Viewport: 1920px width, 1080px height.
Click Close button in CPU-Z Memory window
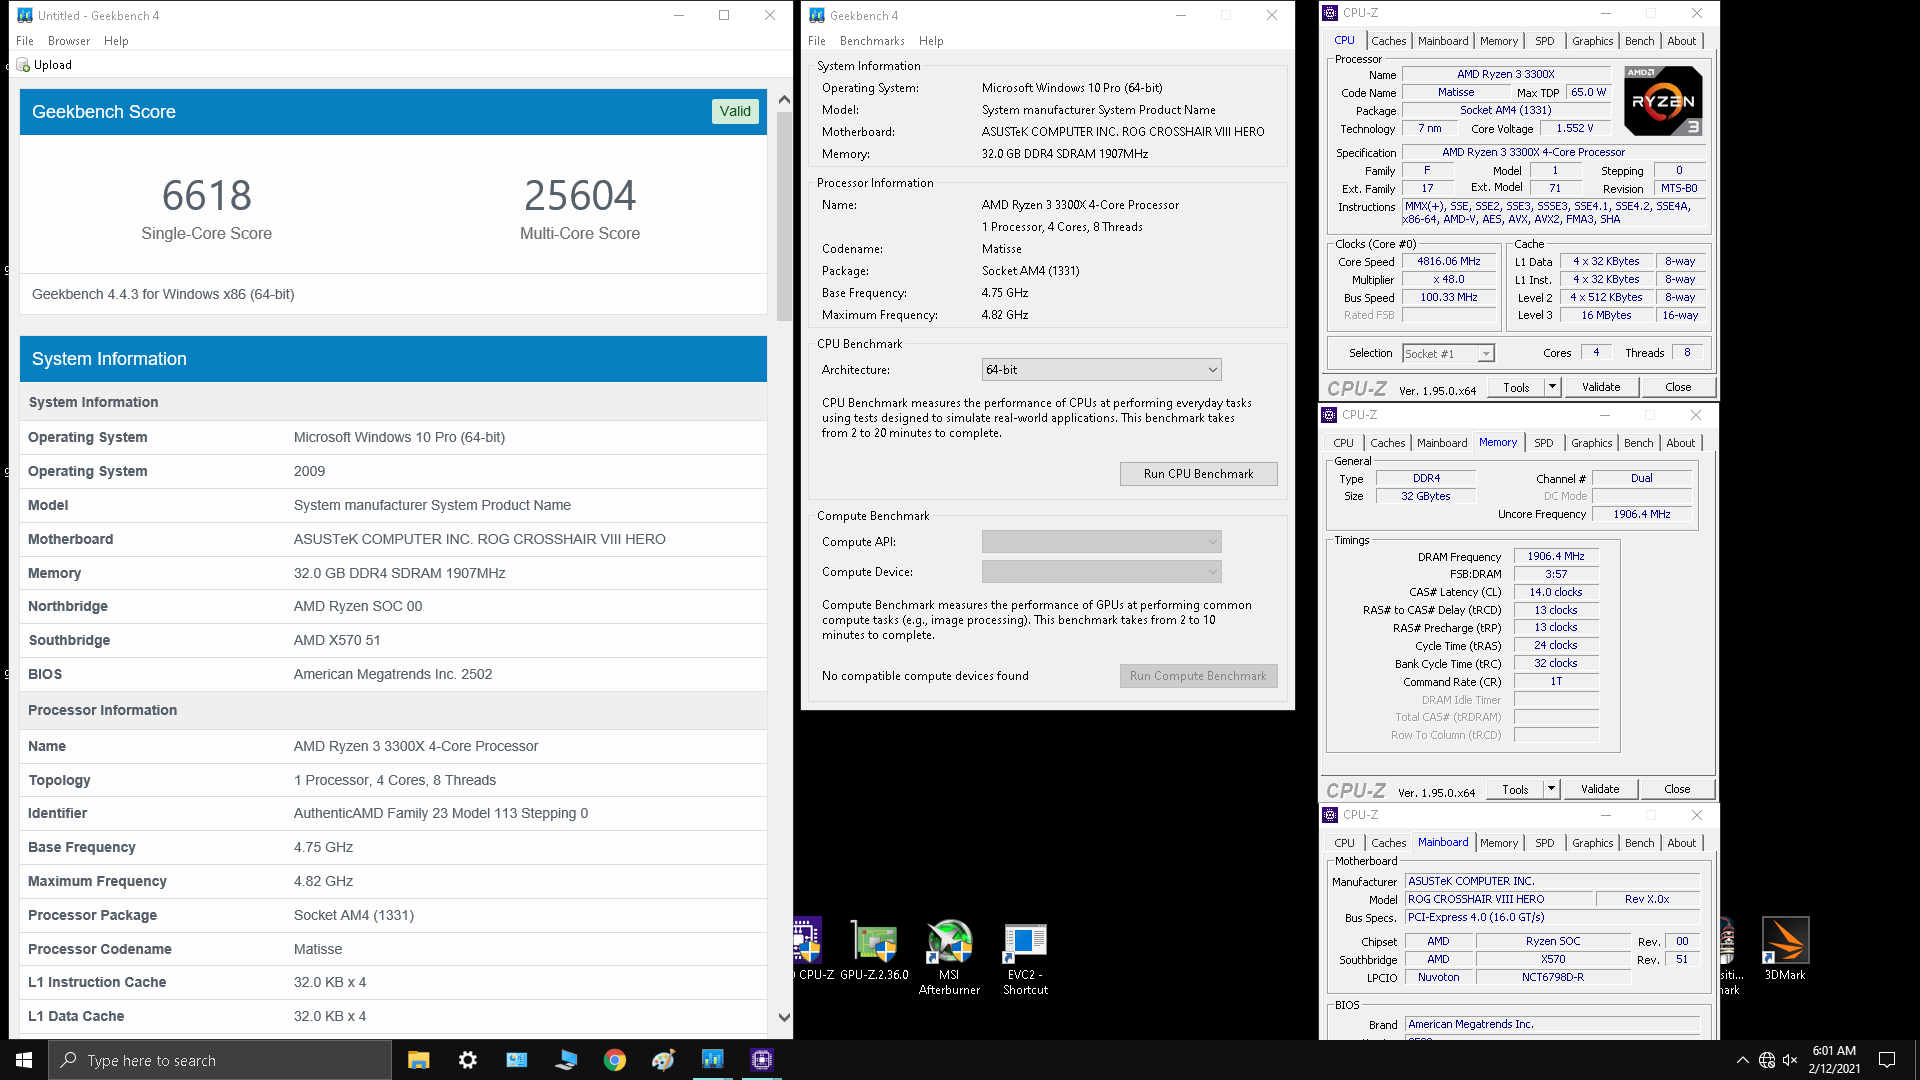pos(1677,789)
